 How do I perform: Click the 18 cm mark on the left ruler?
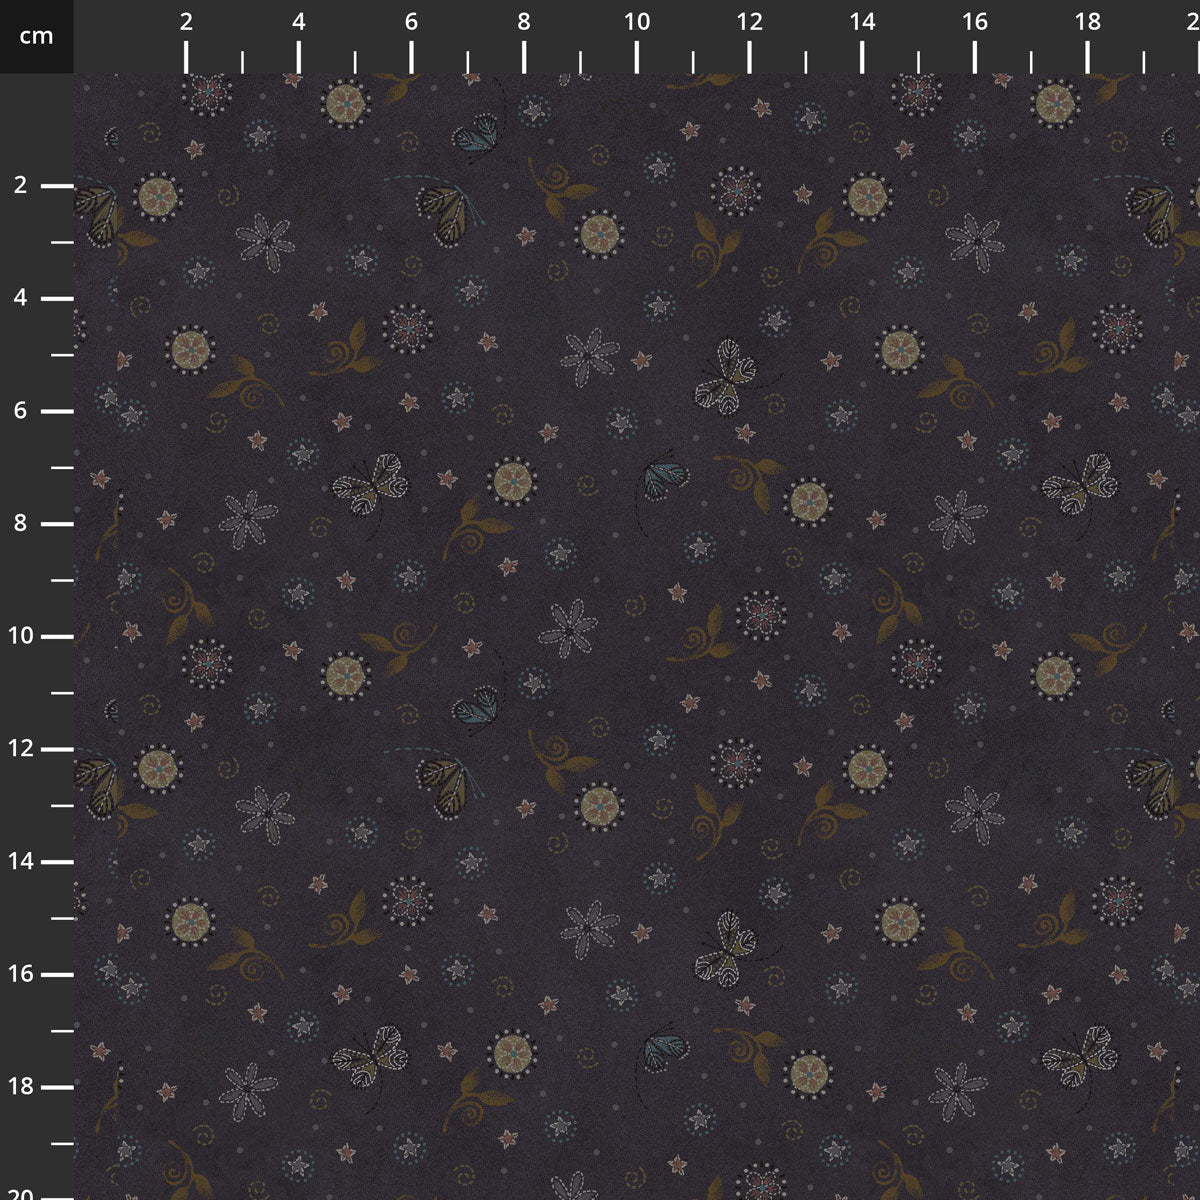point(21,1087)
